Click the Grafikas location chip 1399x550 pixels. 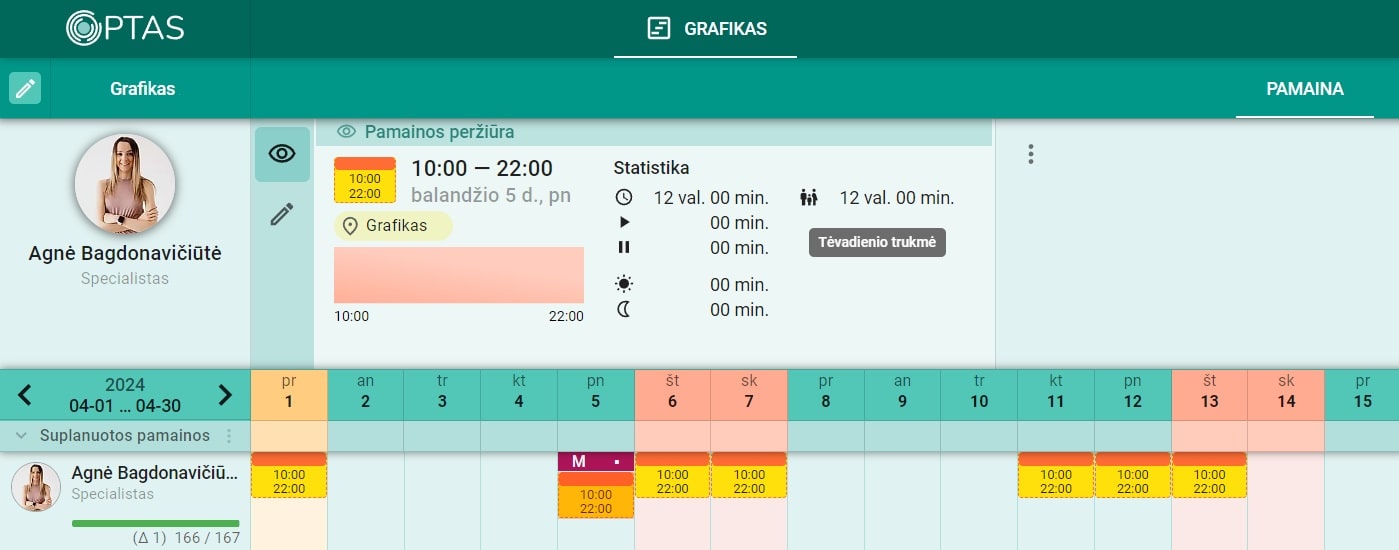click(393, 226)
